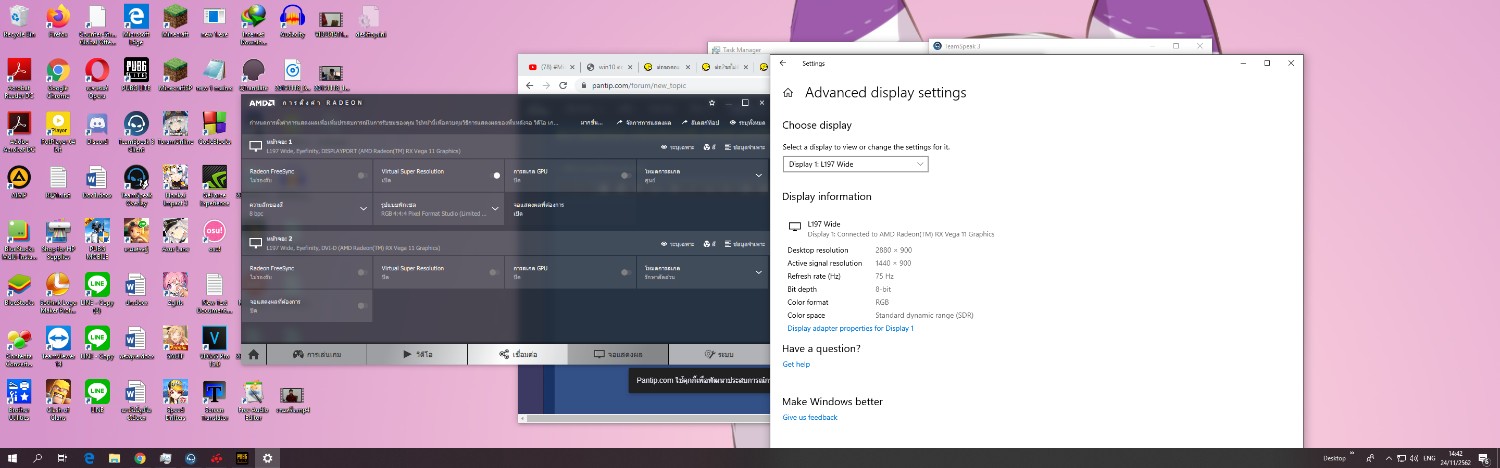
Task: Click the taskbar clock showing 14:42
Action: pyautogui.click(x=1455, y=458)
